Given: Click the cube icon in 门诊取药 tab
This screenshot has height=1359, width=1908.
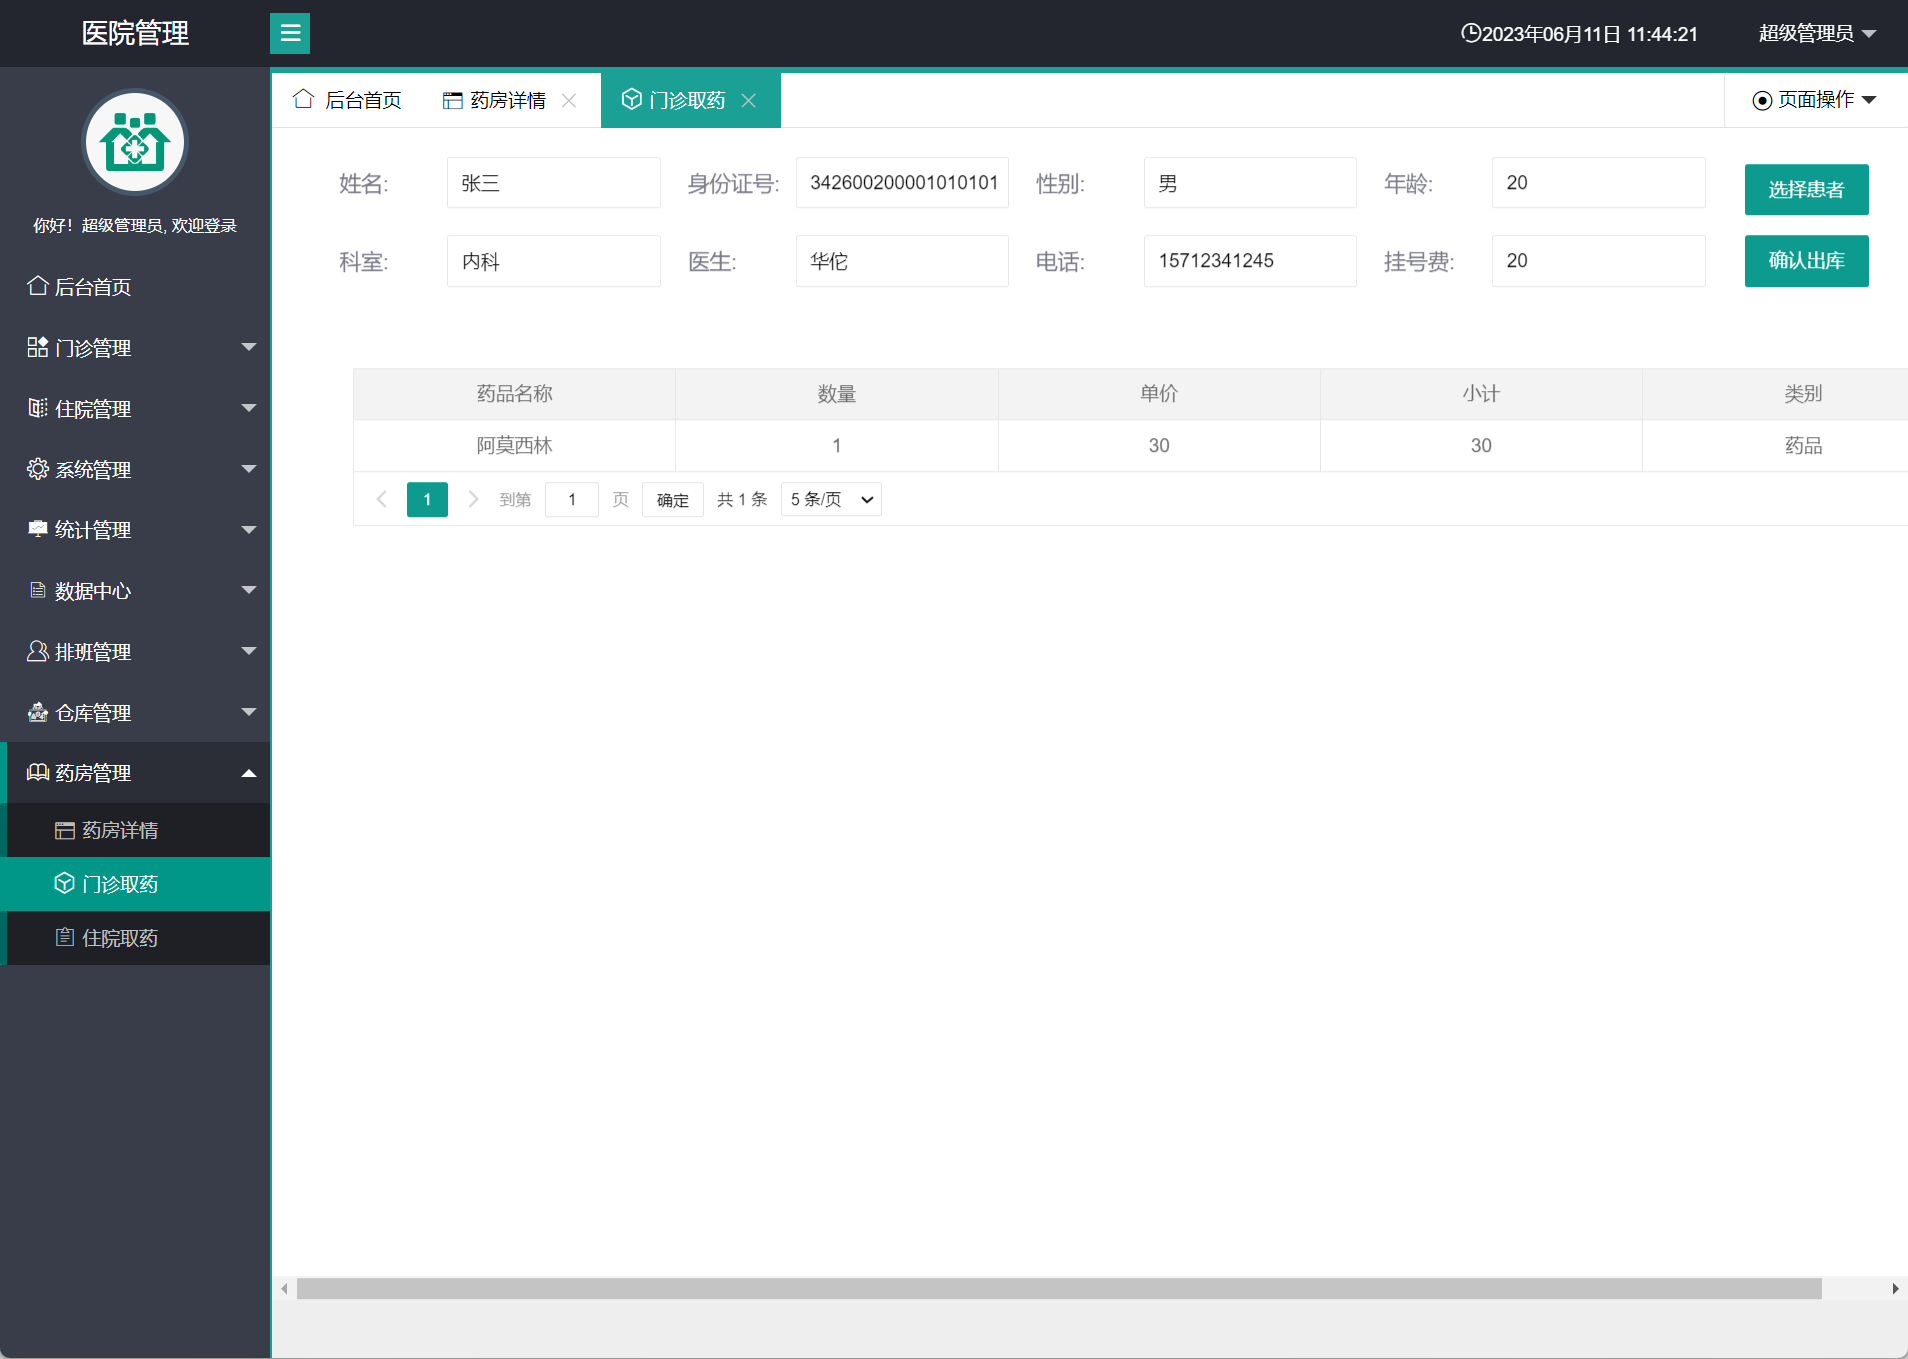Looking at the screenshot, I should [631, 99].
